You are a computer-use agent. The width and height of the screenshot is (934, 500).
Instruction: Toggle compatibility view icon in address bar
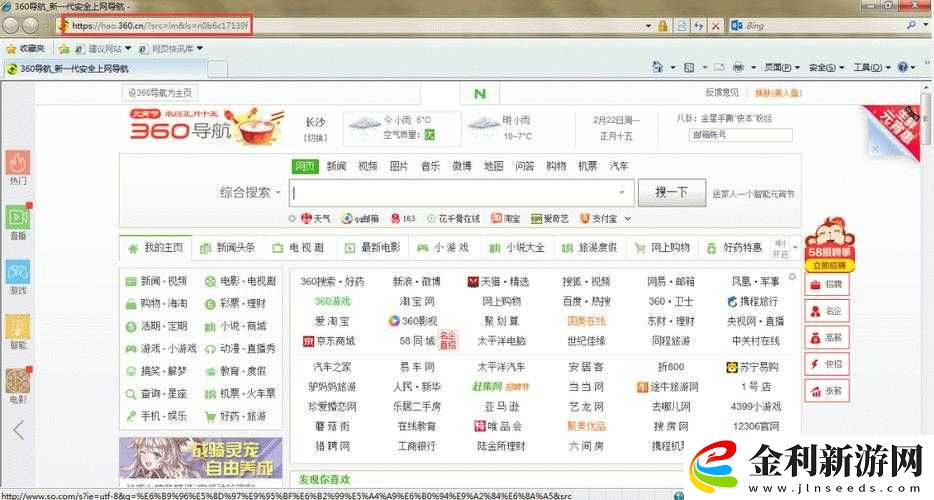click(681, 26)
